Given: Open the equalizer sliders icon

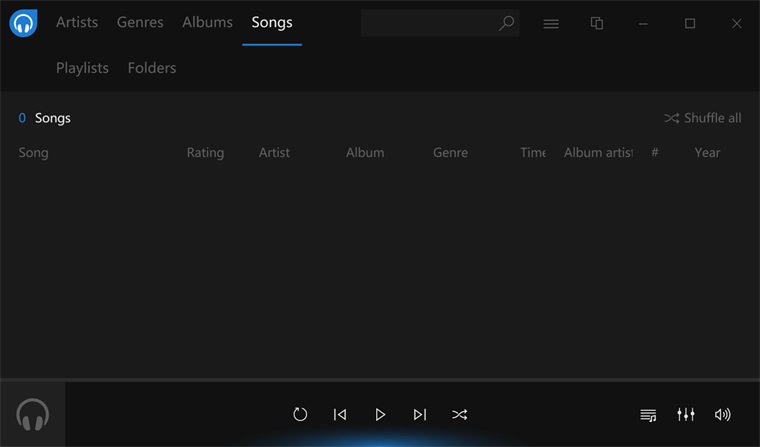Looking at the screenshot, I should pos(685,414).
